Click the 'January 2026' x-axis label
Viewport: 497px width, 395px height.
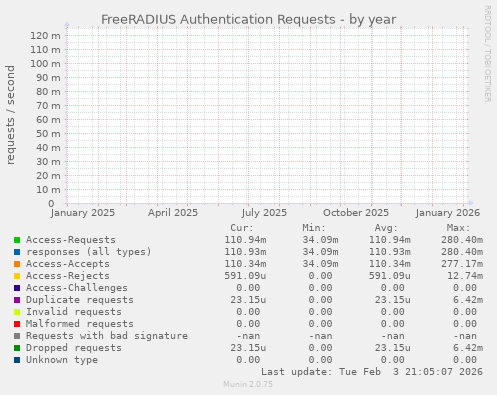448,213
